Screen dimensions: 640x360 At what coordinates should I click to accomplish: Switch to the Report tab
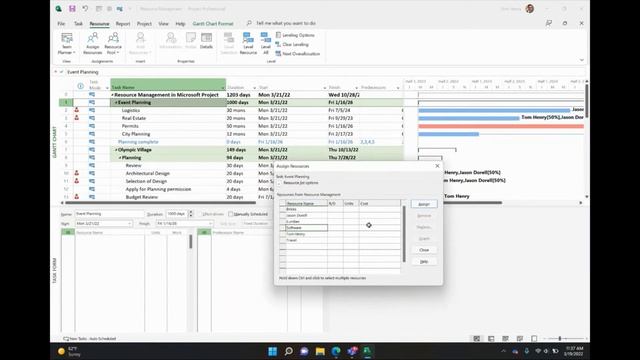tap(122, 24)
